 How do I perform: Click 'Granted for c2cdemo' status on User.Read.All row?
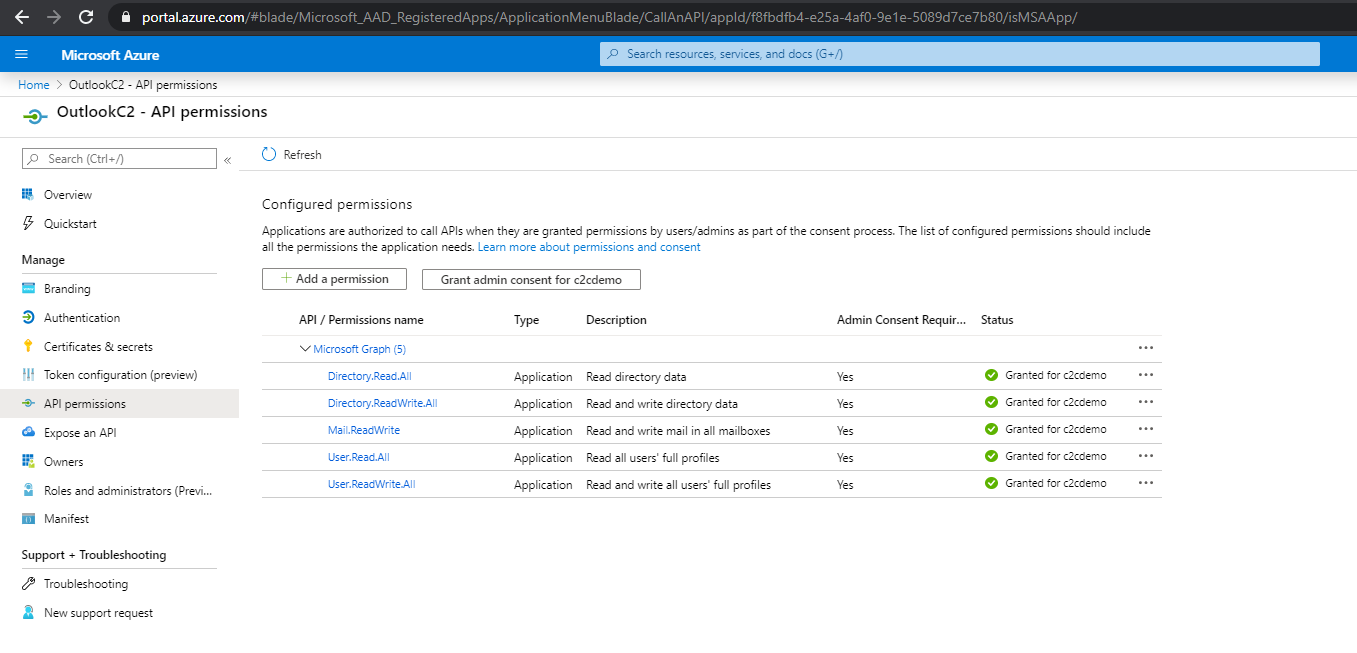(x=1056, y=456)
